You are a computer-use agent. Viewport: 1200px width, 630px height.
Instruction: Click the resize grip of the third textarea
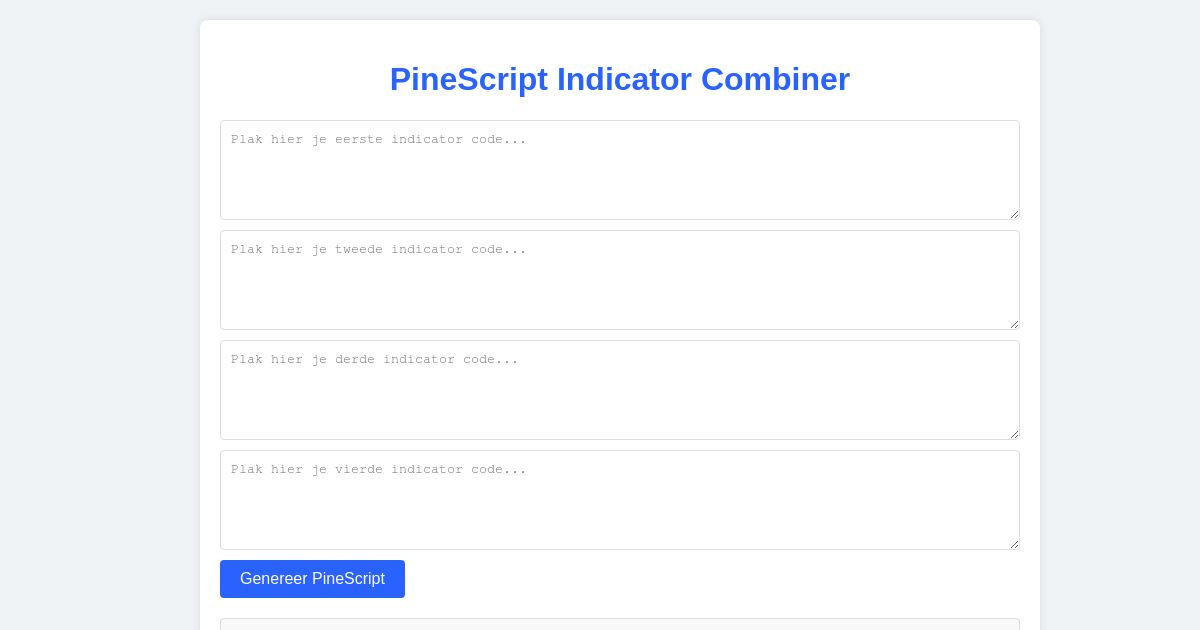tap(1013, 434)
